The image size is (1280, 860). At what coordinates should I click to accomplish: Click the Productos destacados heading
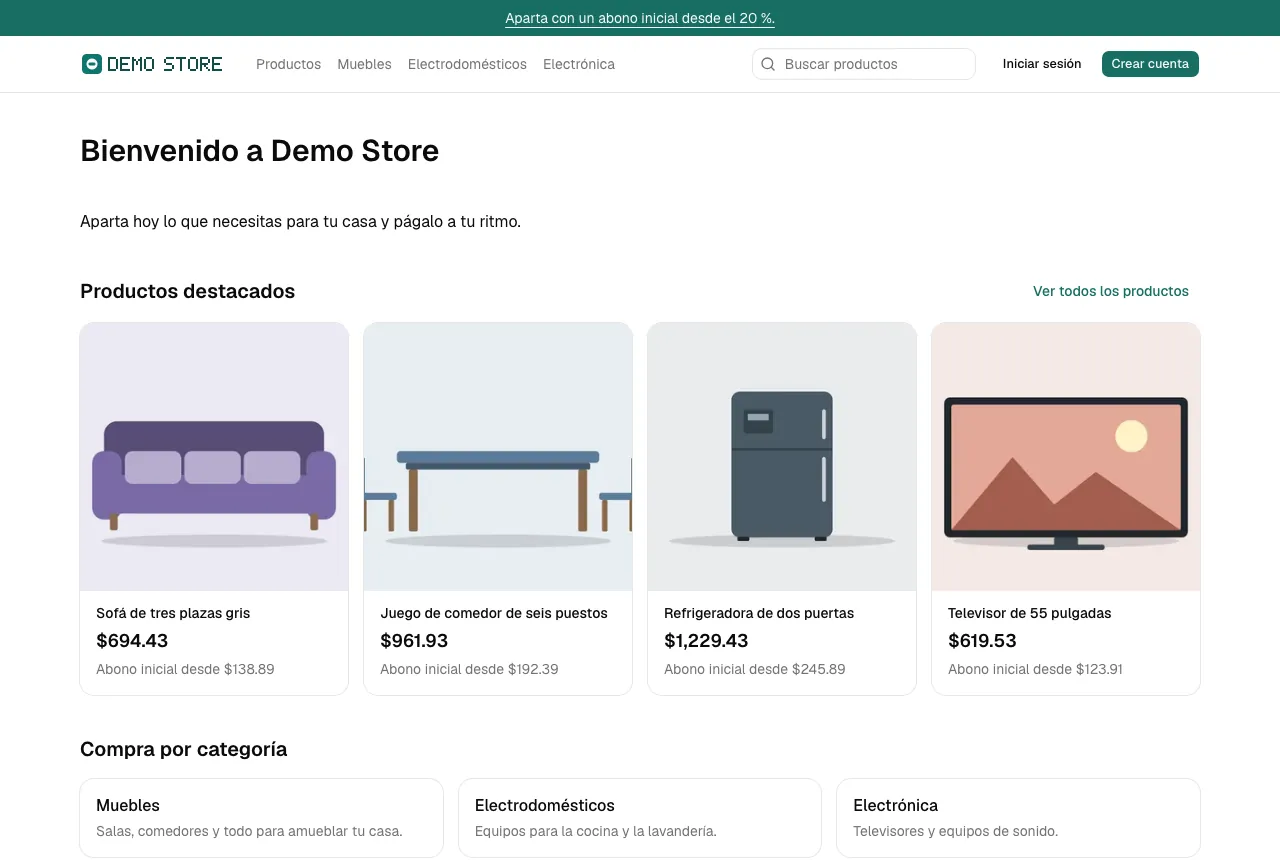[187, 291]
